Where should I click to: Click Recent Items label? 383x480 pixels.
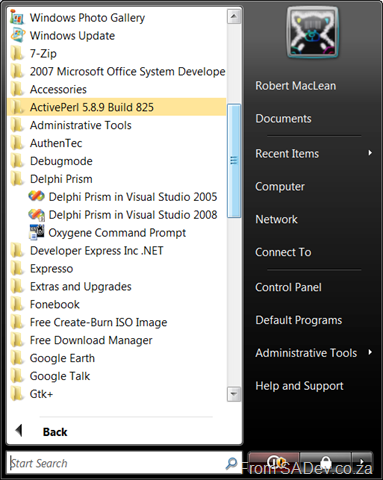point(287,154)
